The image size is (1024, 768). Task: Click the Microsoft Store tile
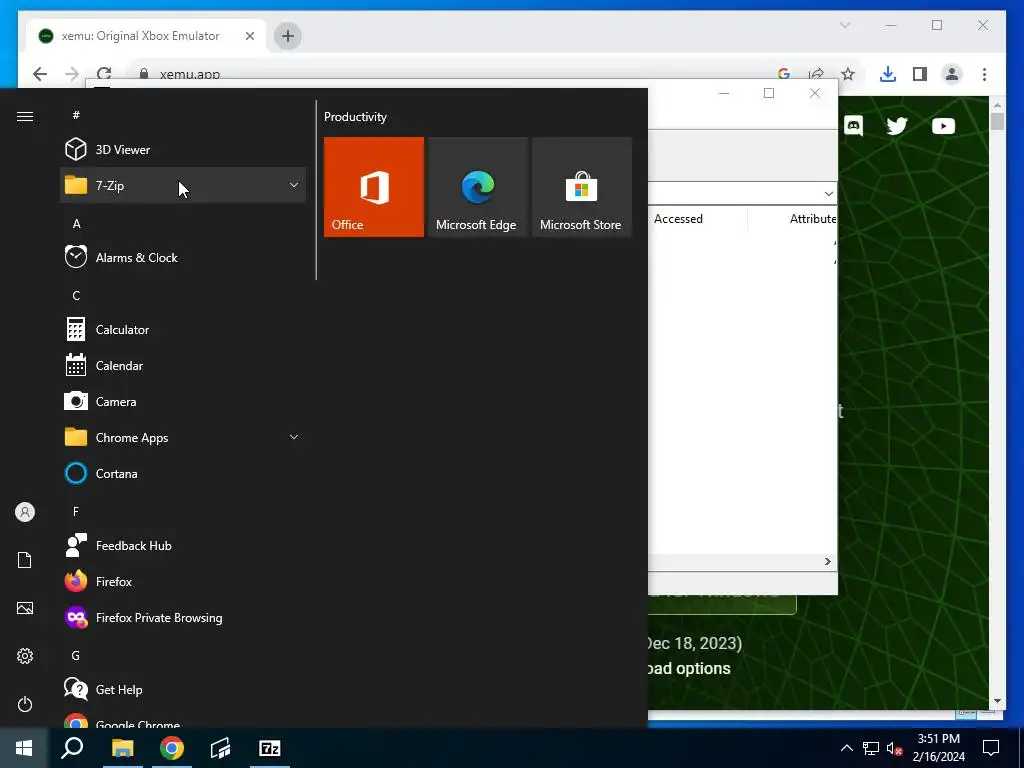(582, 187)
